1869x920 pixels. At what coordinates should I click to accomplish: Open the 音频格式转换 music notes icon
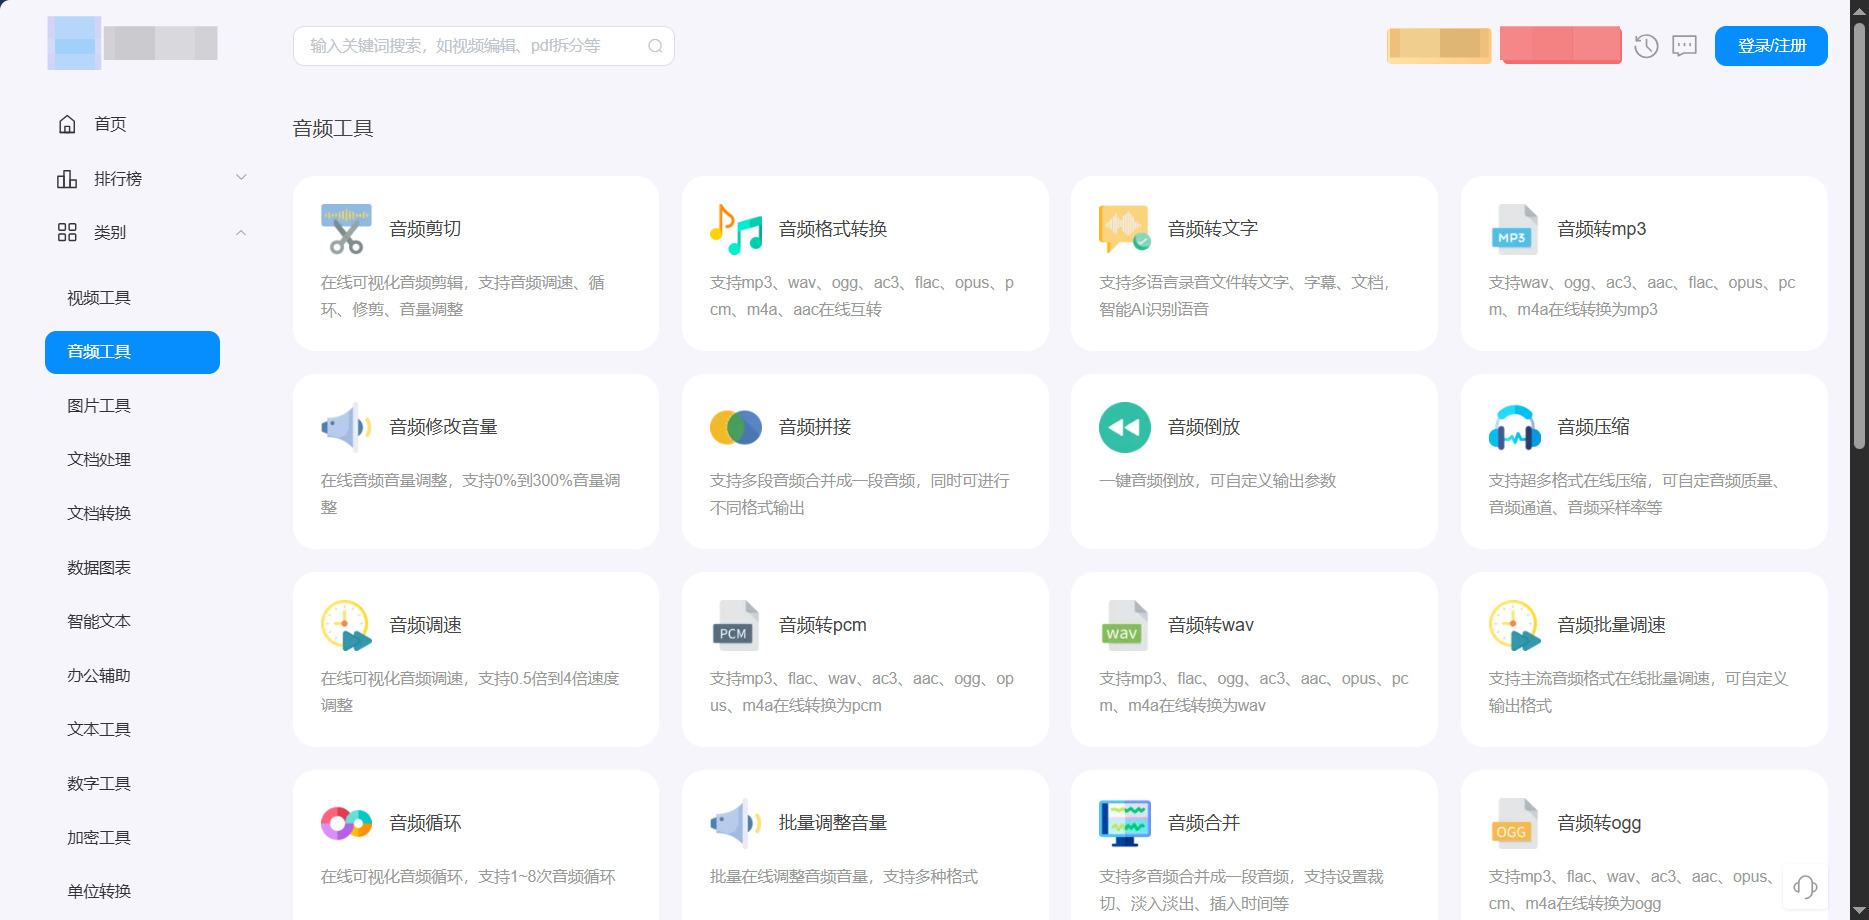coord(736,229)
